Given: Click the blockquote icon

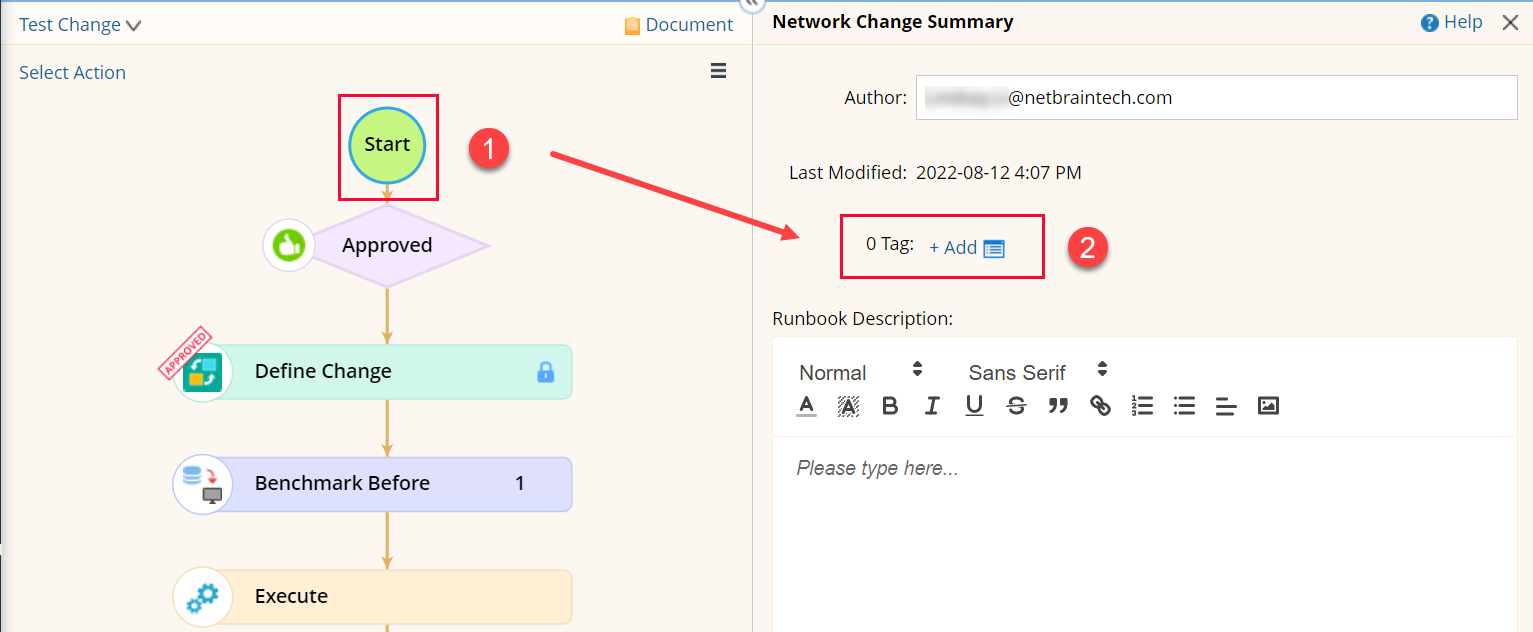Looking at the screenshot, I should click(x=1058, y=406).
